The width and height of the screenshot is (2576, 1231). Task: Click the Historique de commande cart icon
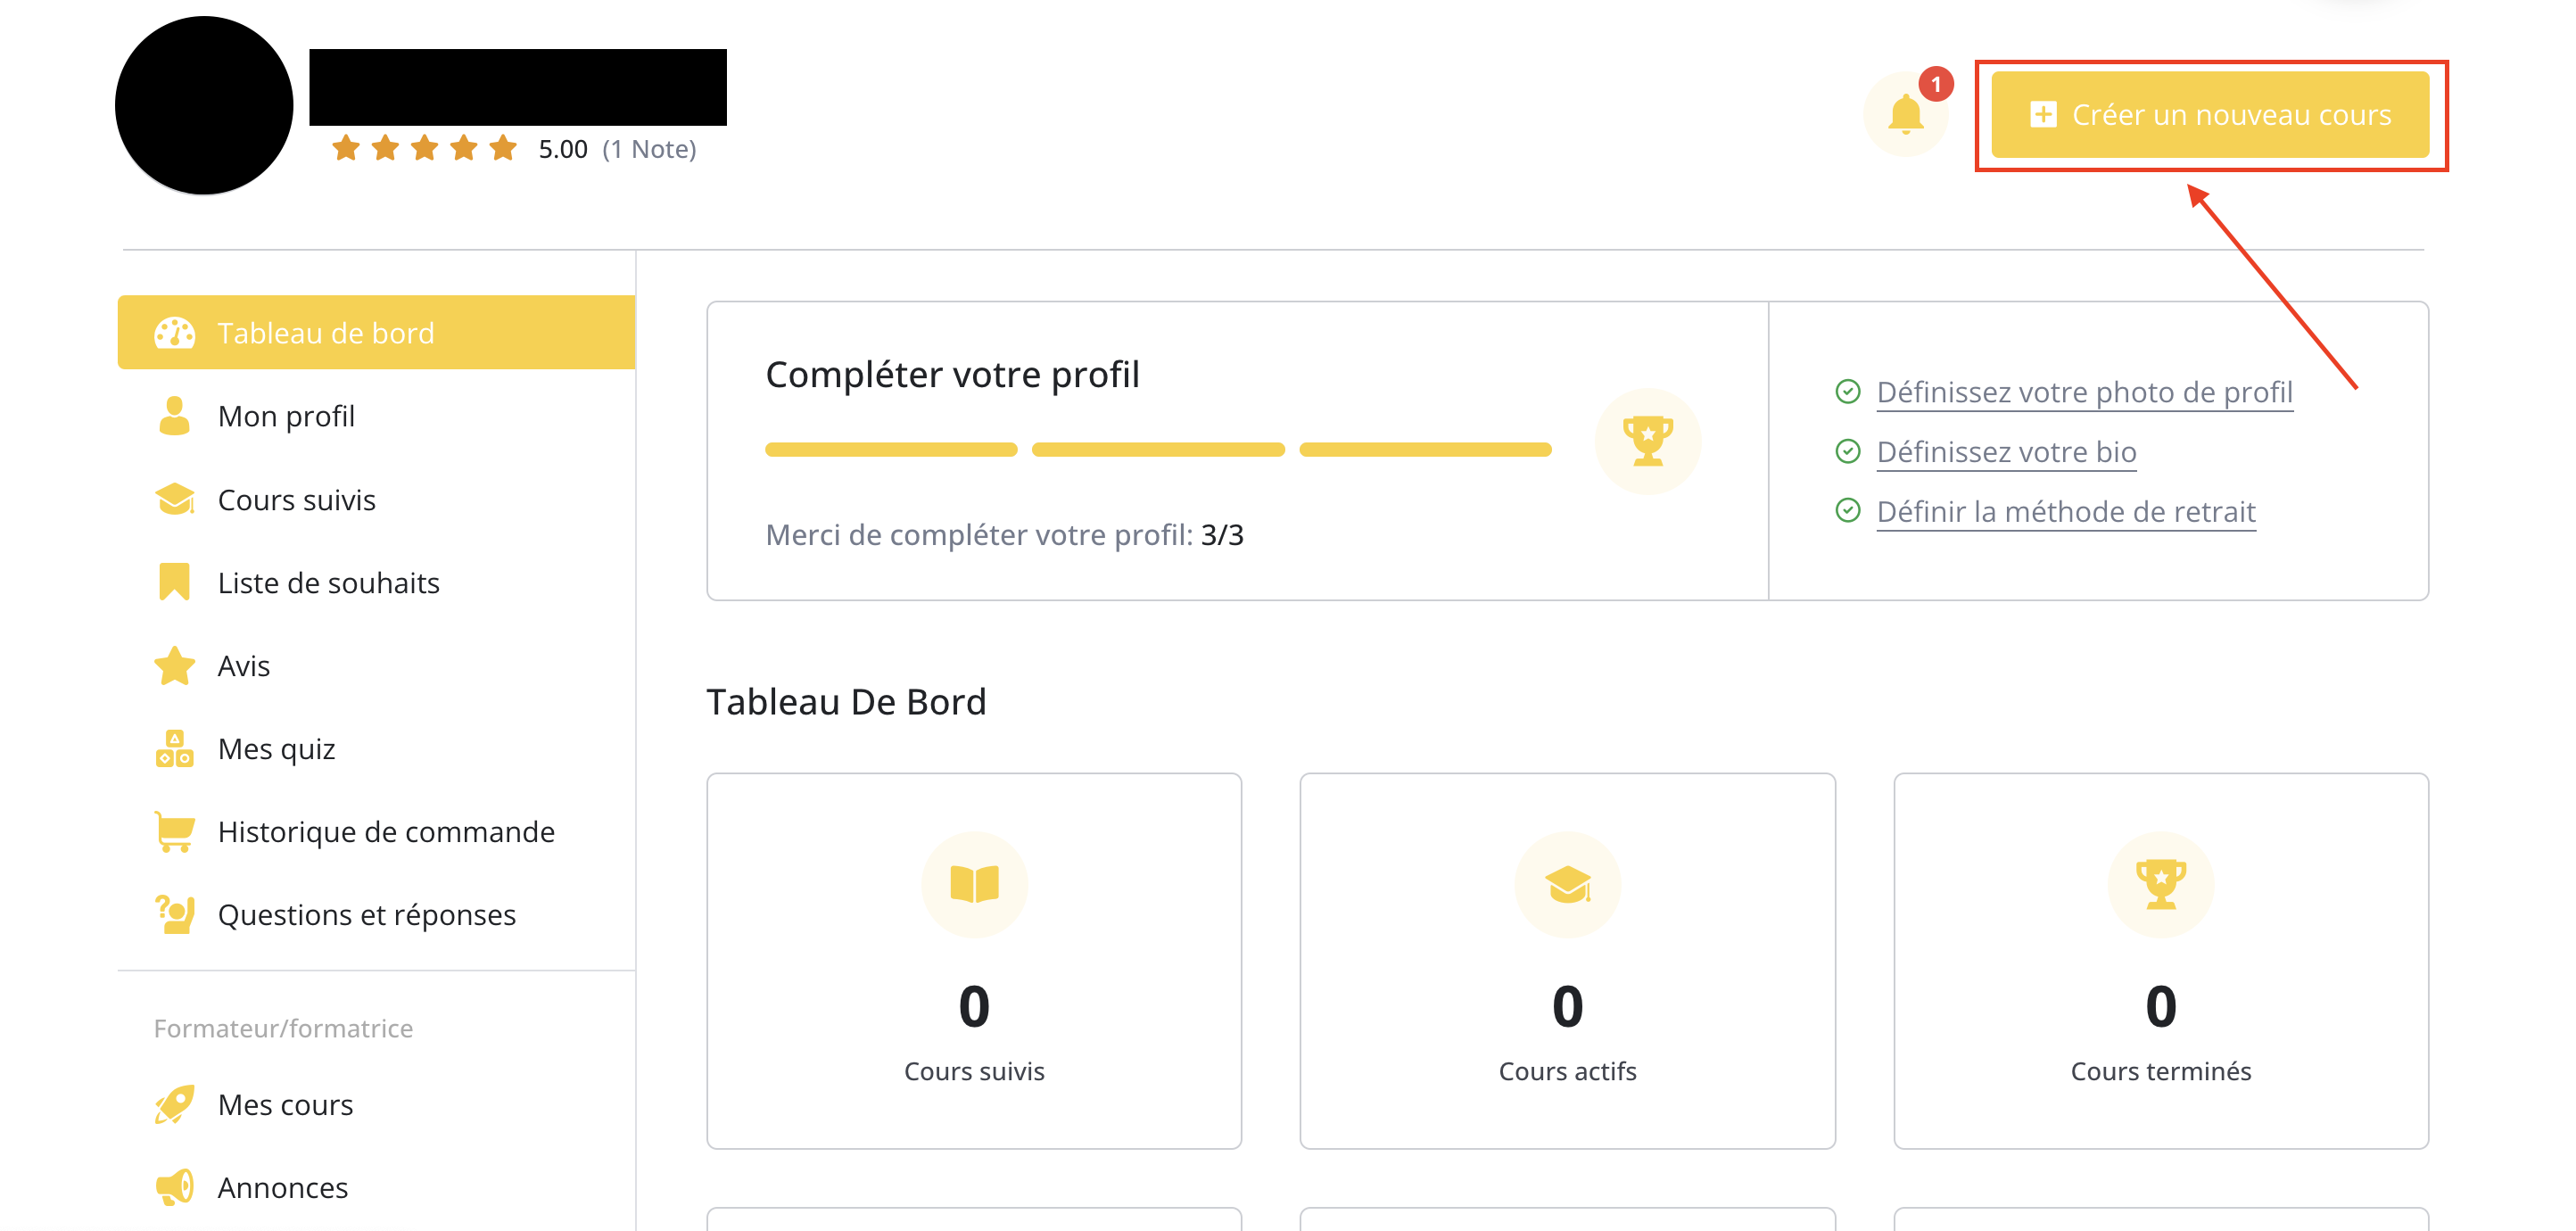[174, 832]
